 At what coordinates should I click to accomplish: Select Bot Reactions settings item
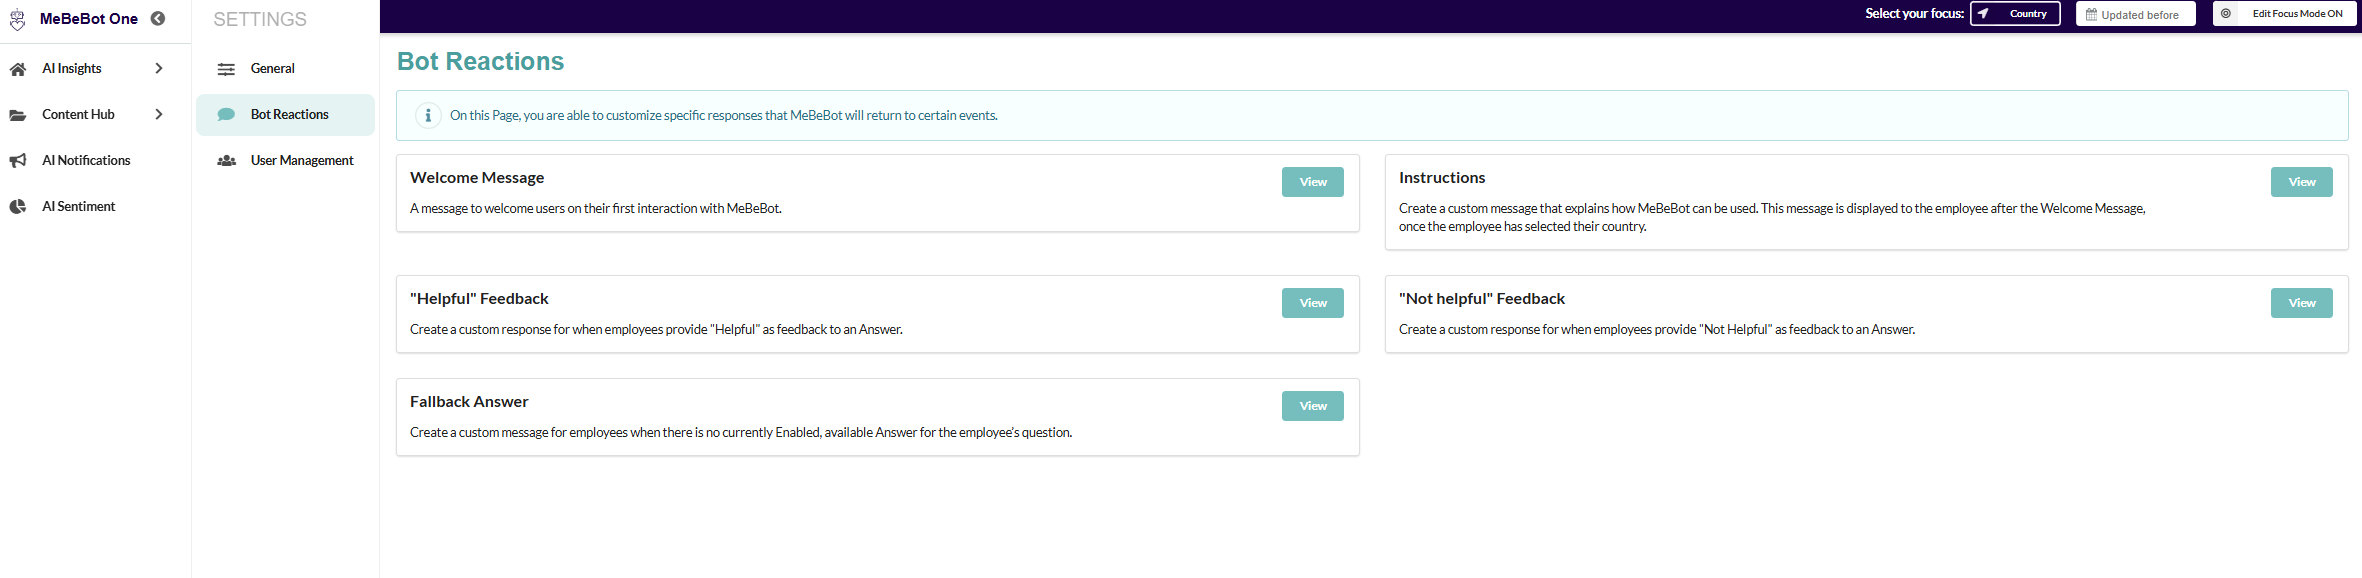(x=285, y=115)
